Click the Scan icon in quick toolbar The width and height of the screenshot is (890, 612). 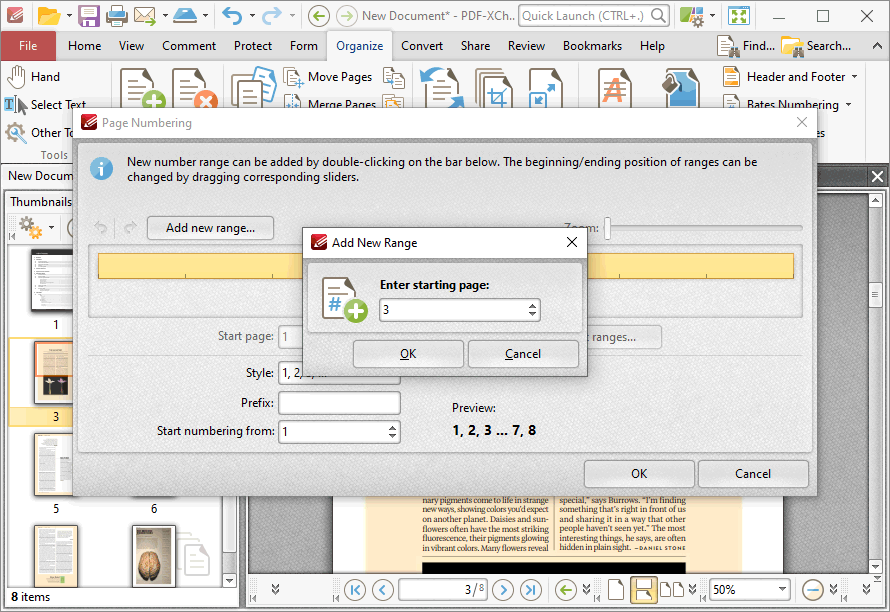tap(186, 16)
